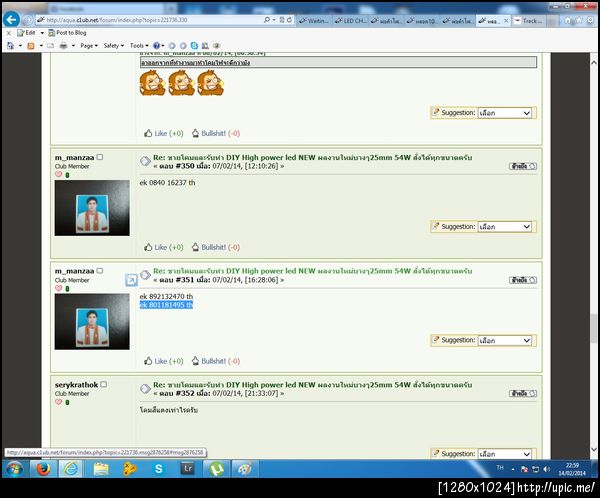
Task: Open reply #350 post title link
Action: coord(313,157)
